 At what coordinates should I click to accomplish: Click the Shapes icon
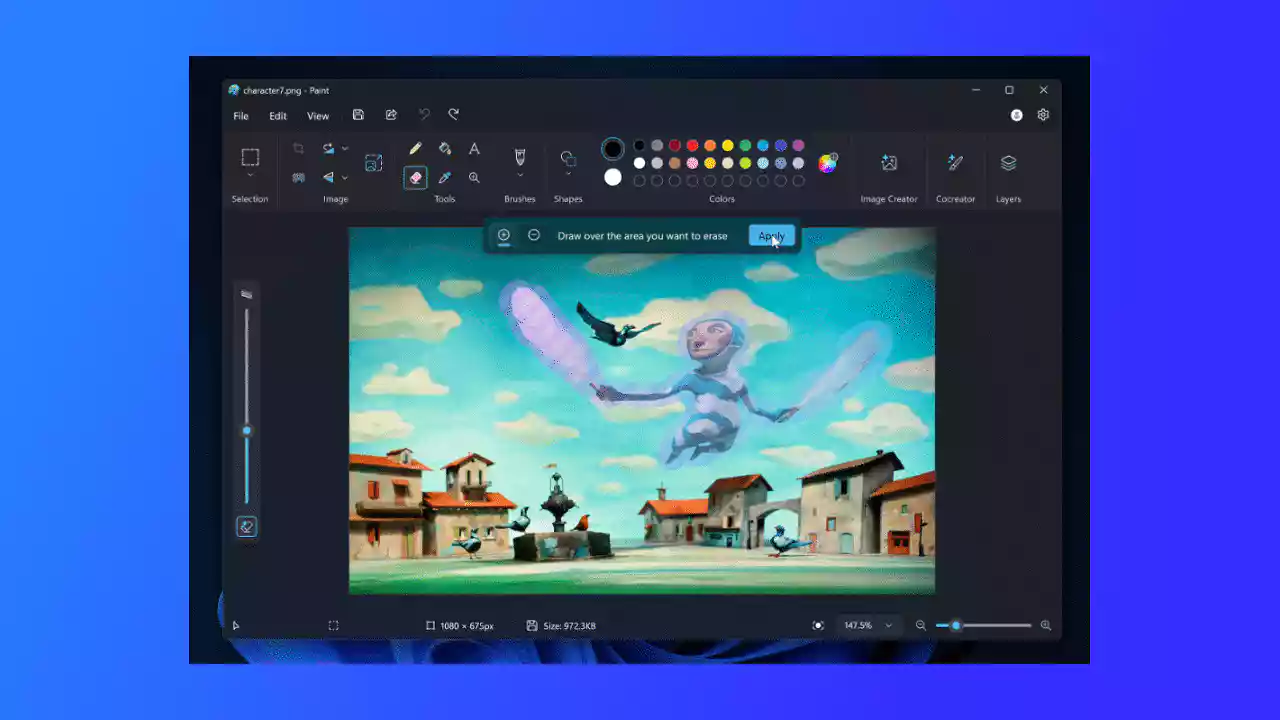click(568, 158)
